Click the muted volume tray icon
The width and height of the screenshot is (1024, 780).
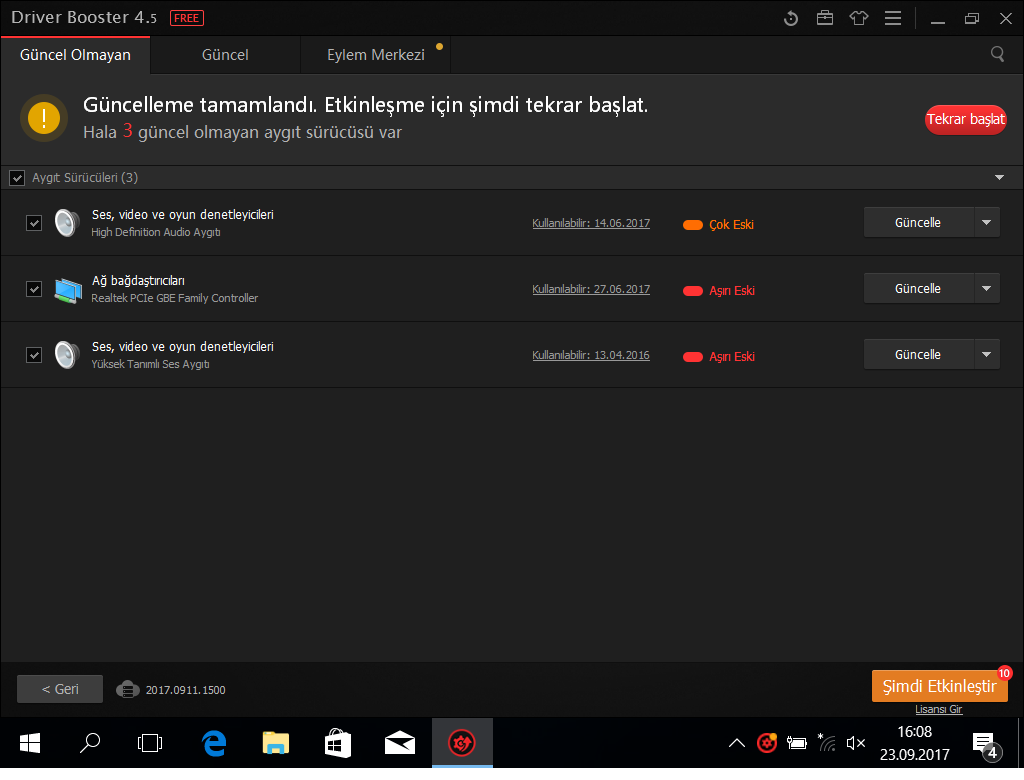pyautogui.click(x=856, y=743)
